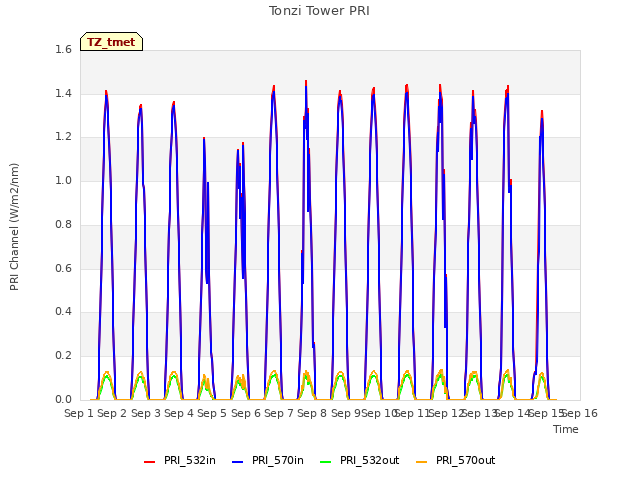
Task: Click the y-axis label PRI Channel (W/m2/nm)
Action: click(14, 227)
